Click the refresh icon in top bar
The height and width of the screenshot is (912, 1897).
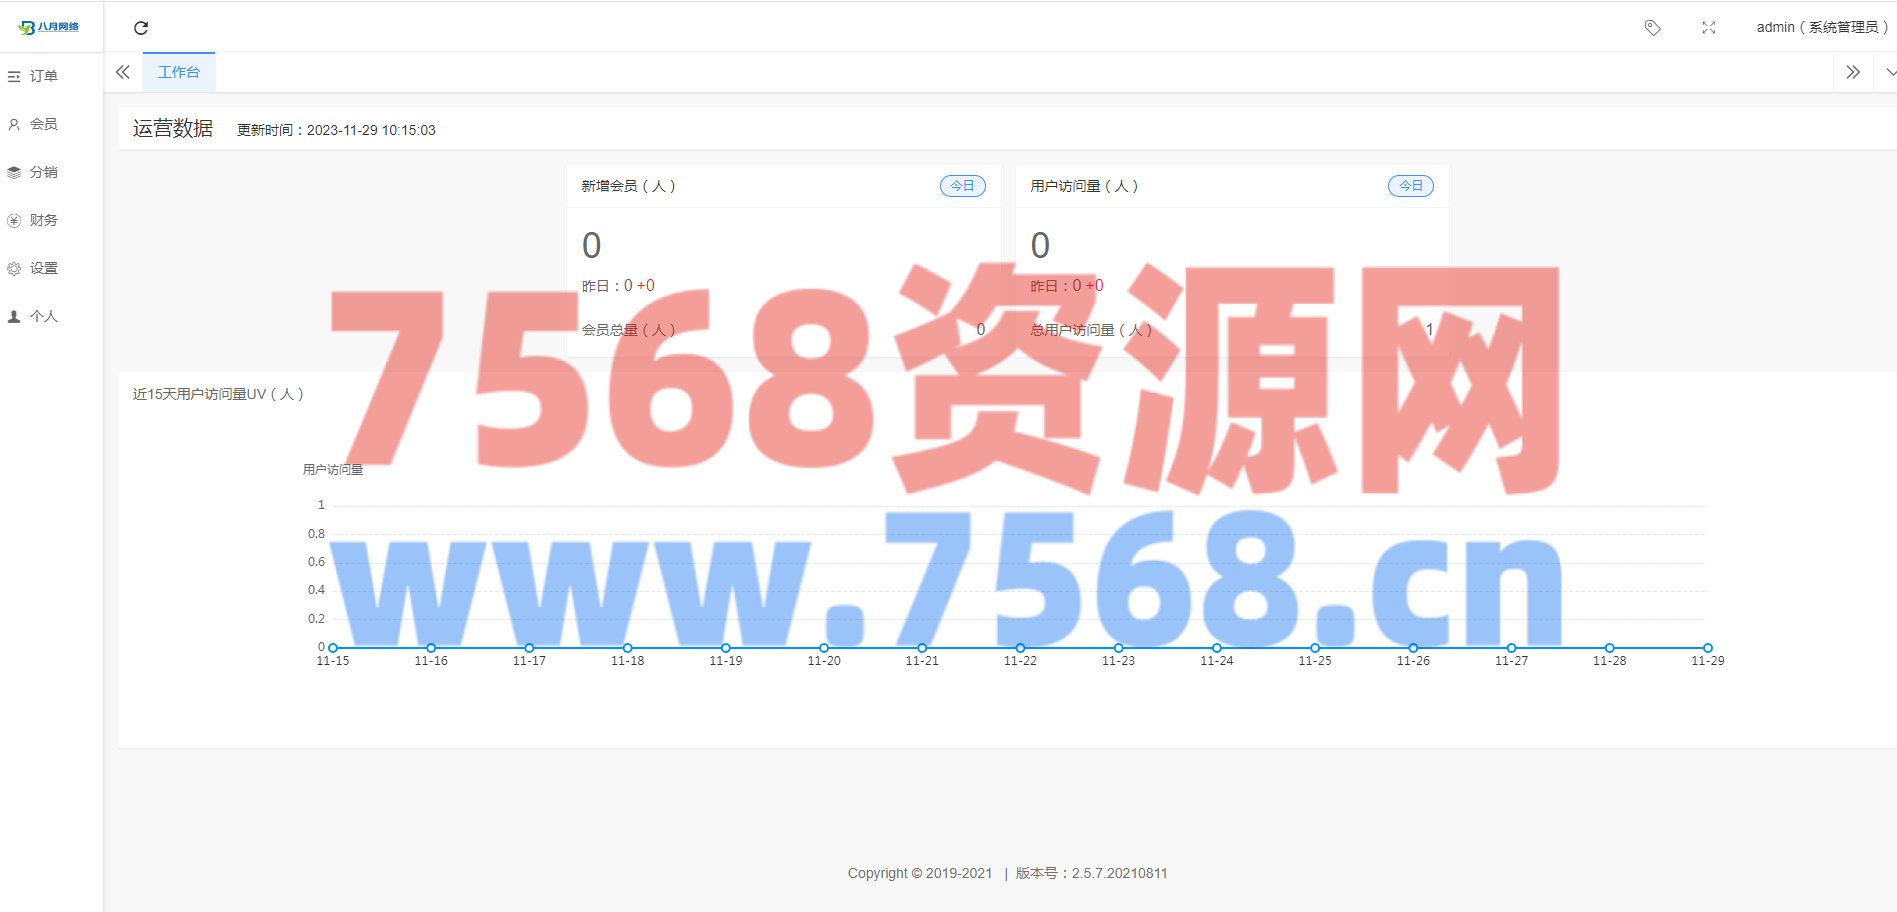click(x=141, y=28)
